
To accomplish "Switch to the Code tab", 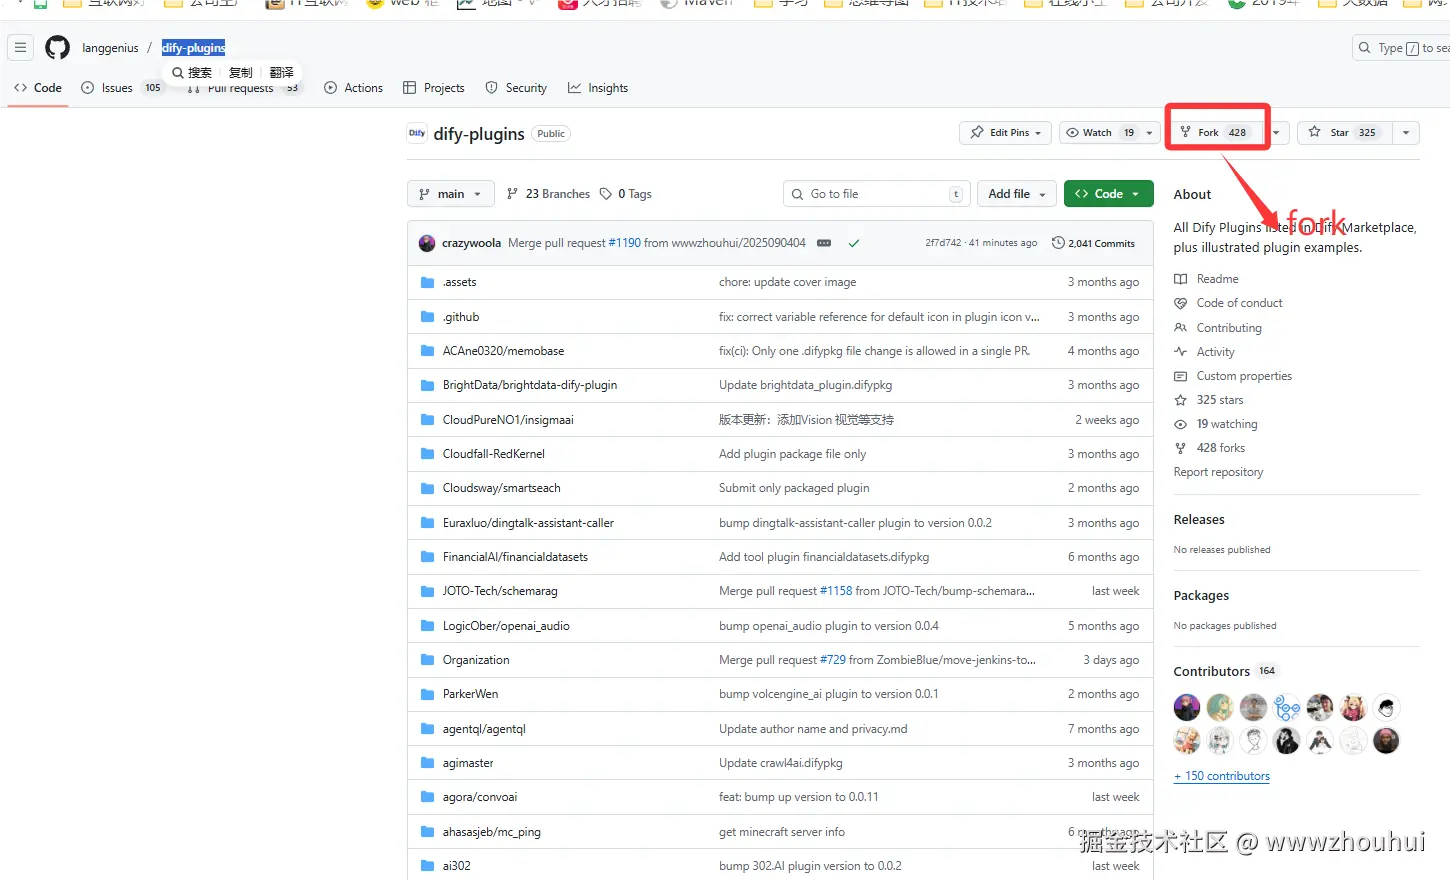I will point(38,88).
